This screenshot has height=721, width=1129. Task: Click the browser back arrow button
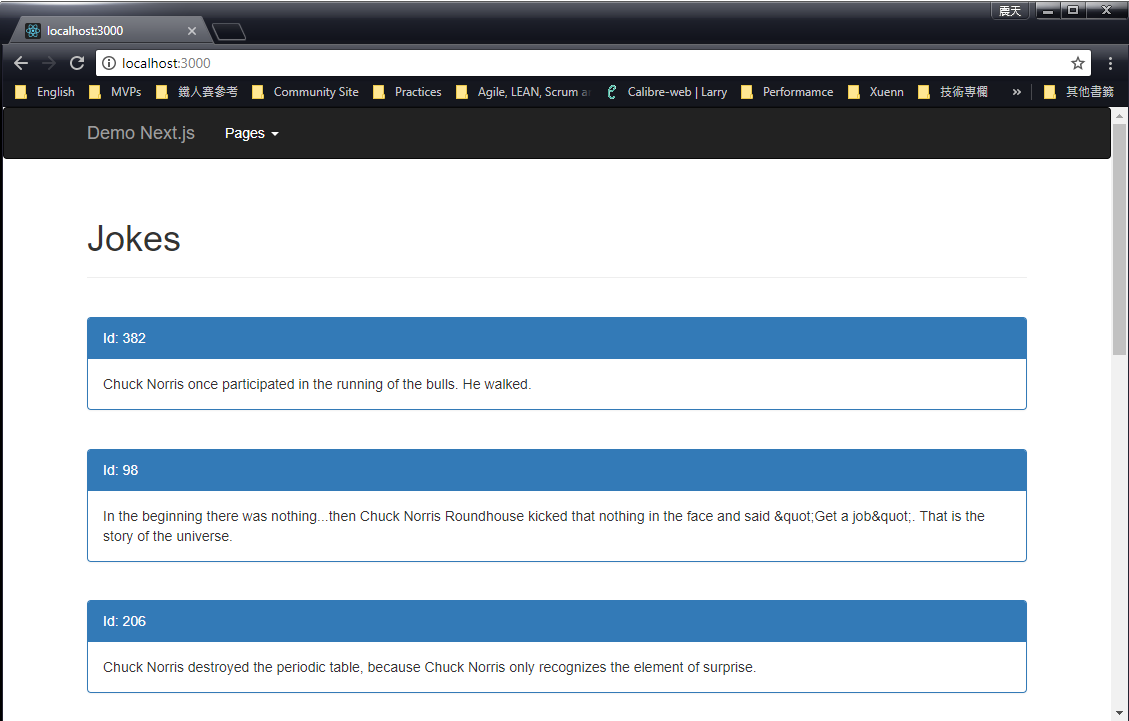point(21,63)
